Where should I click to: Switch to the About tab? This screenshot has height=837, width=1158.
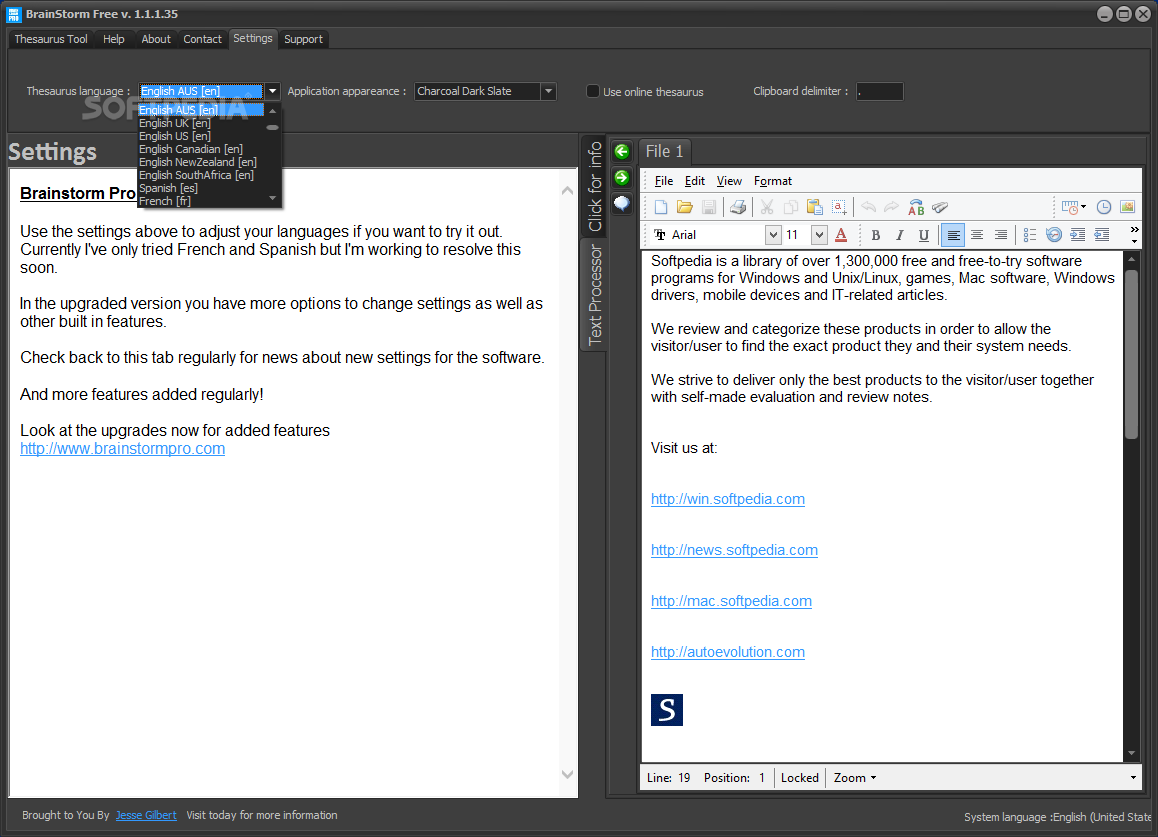156,39
